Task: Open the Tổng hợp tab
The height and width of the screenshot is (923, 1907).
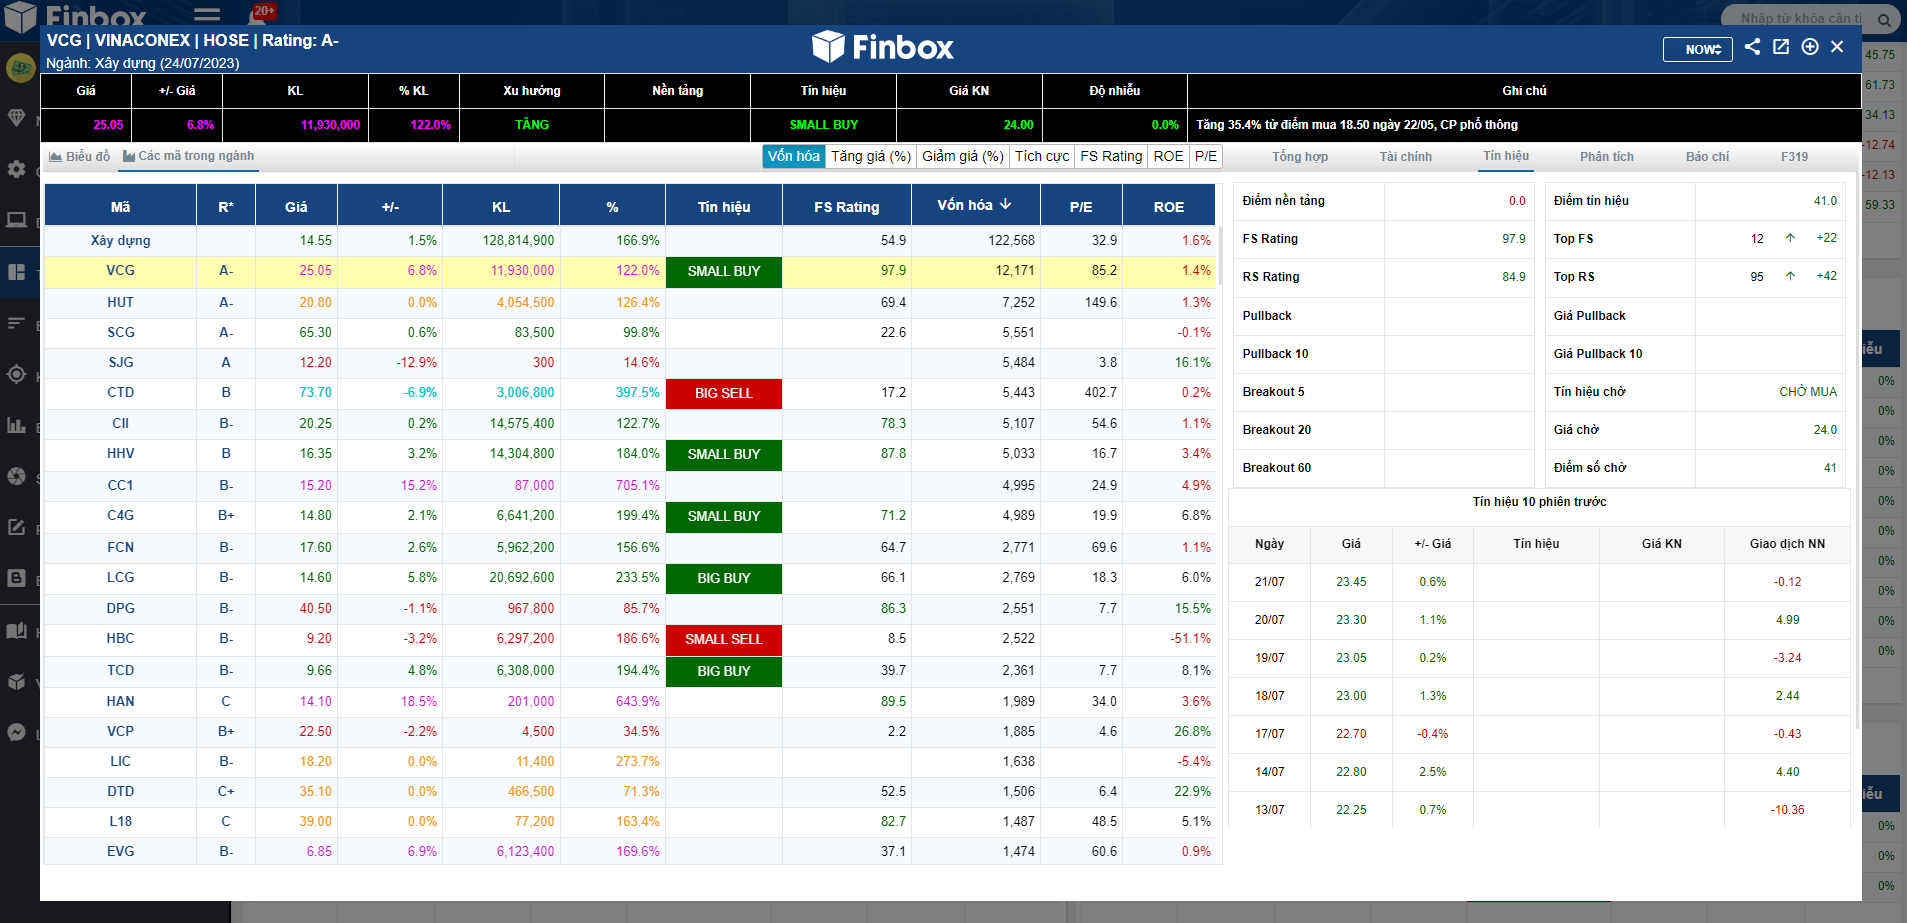Action: 1300,157
